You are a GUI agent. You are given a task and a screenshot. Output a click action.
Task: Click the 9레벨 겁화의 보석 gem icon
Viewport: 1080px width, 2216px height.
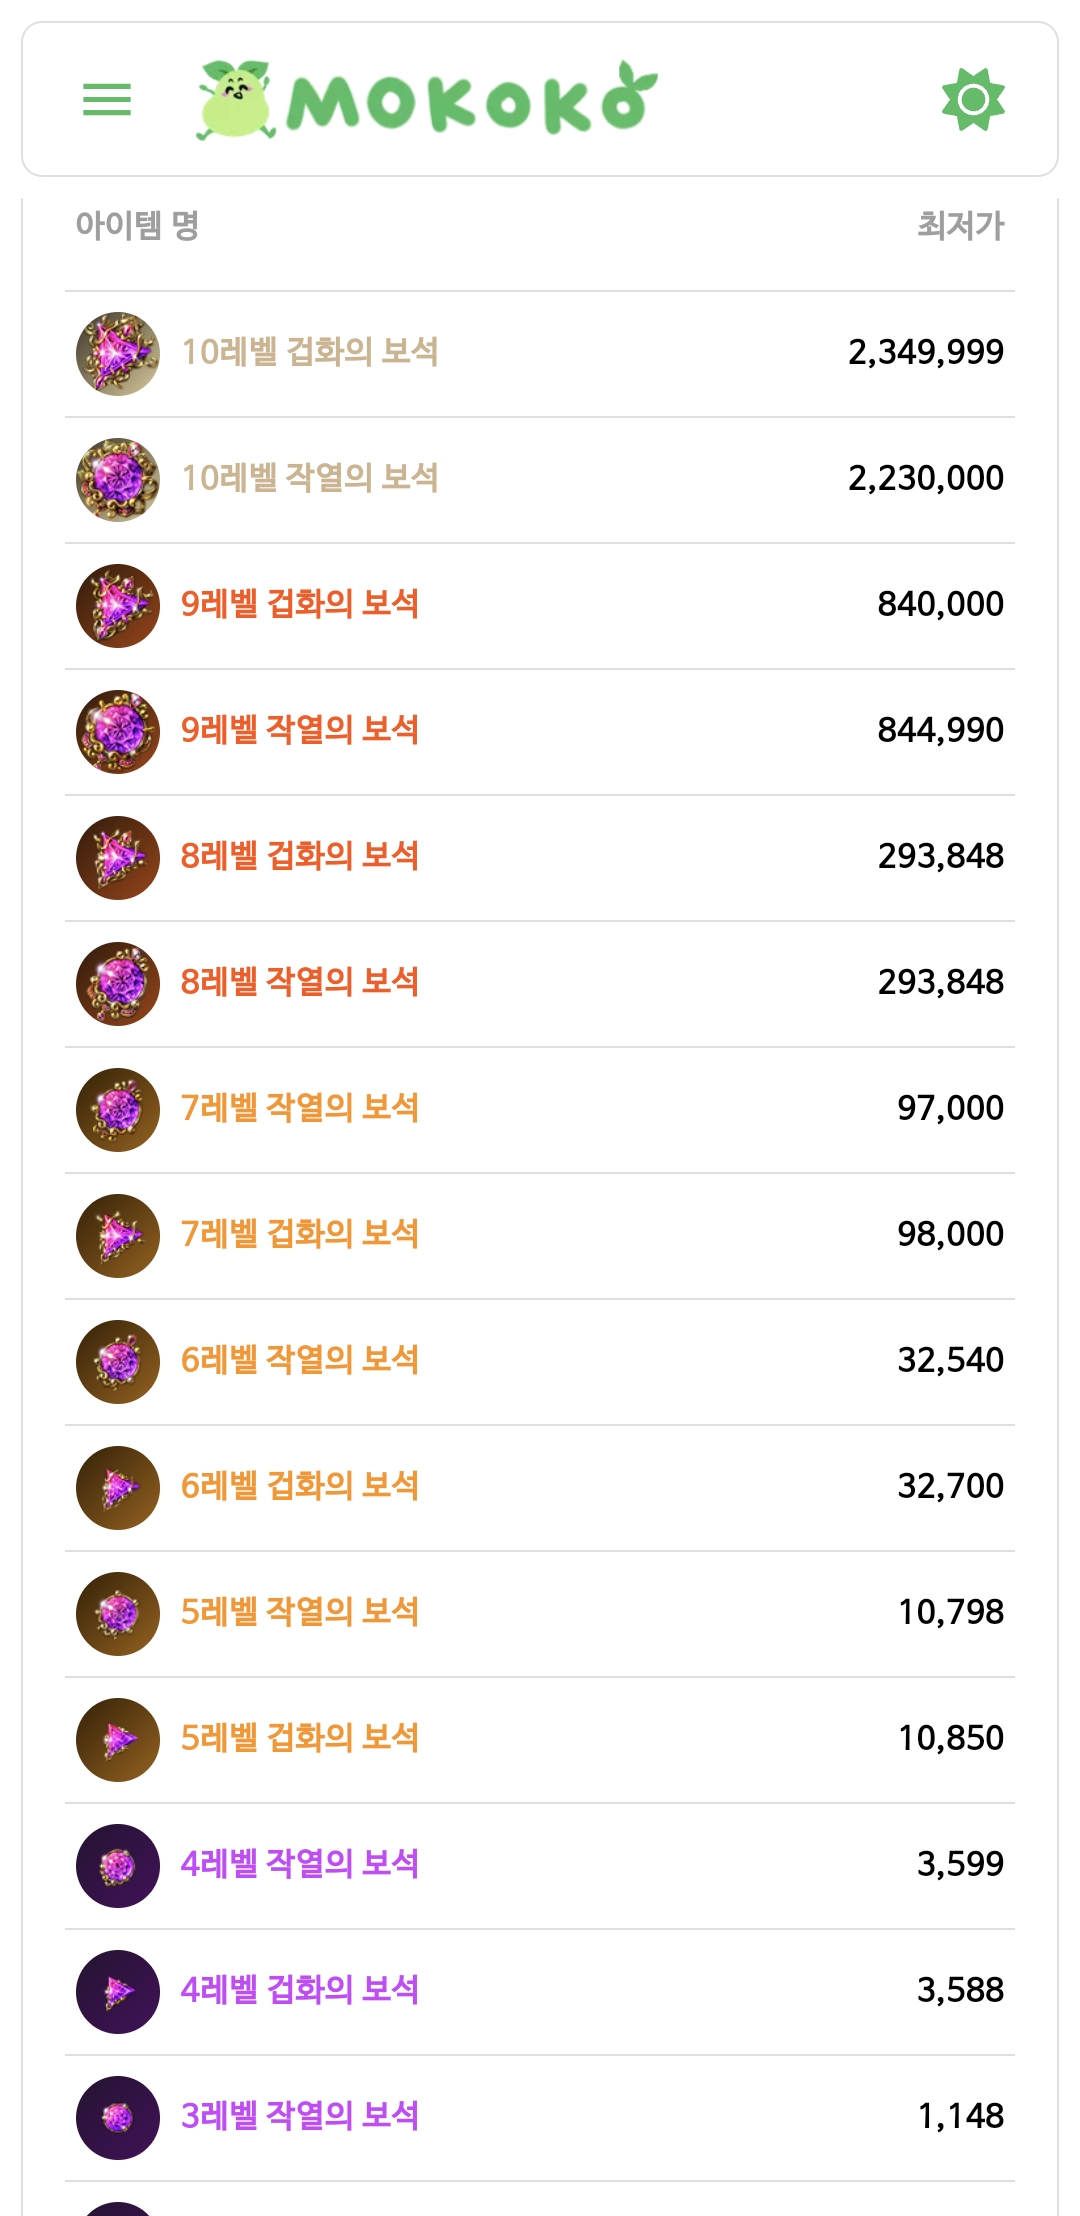click(118, 606)
